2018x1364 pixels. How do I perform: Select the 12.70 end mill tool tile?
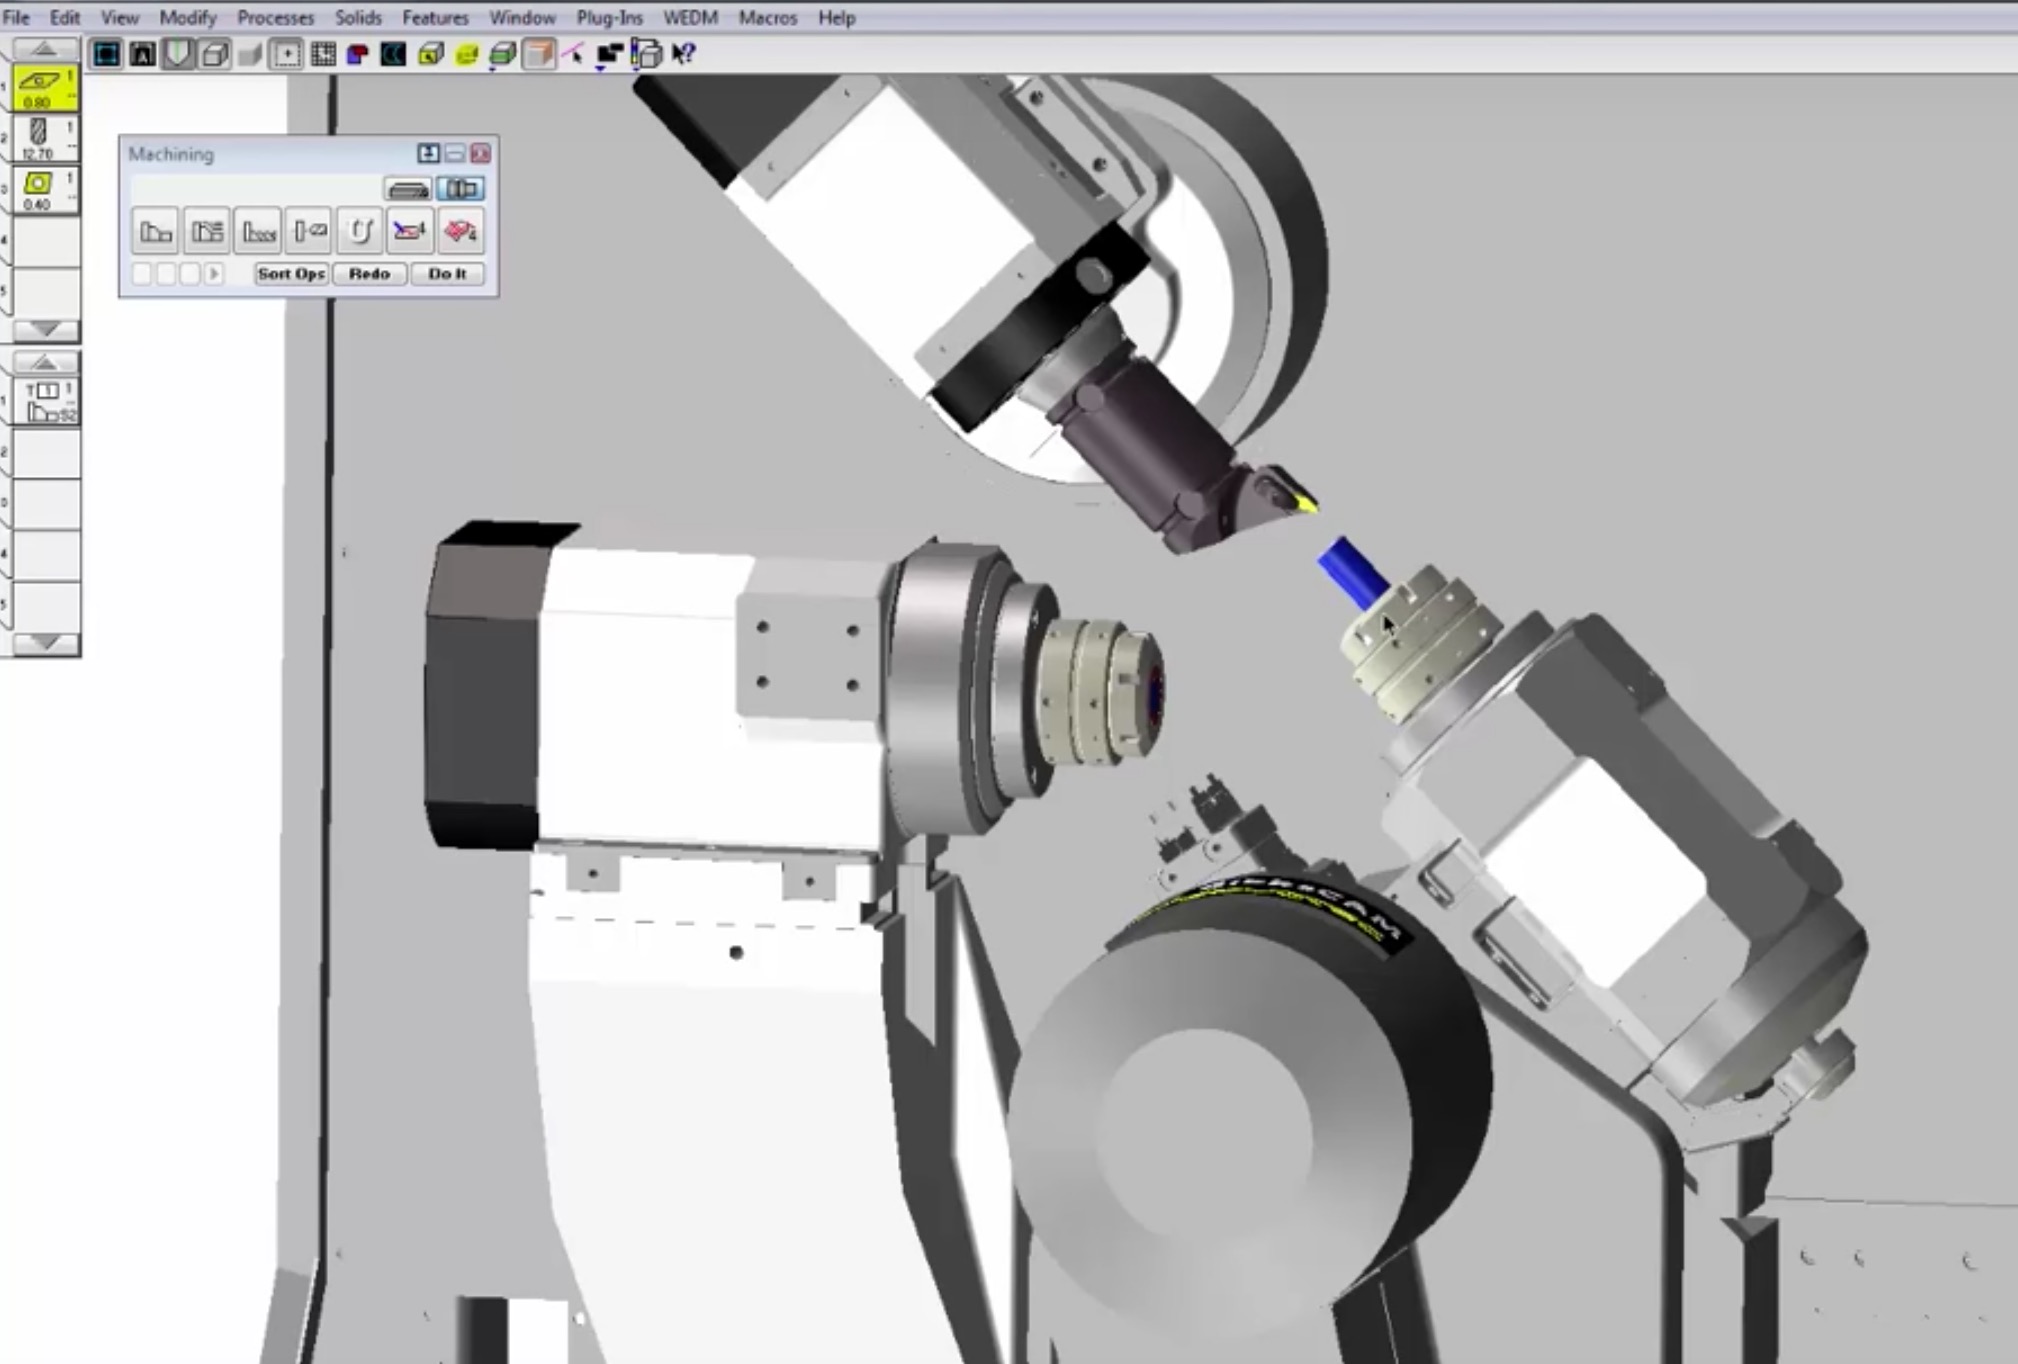click(44, 138)
